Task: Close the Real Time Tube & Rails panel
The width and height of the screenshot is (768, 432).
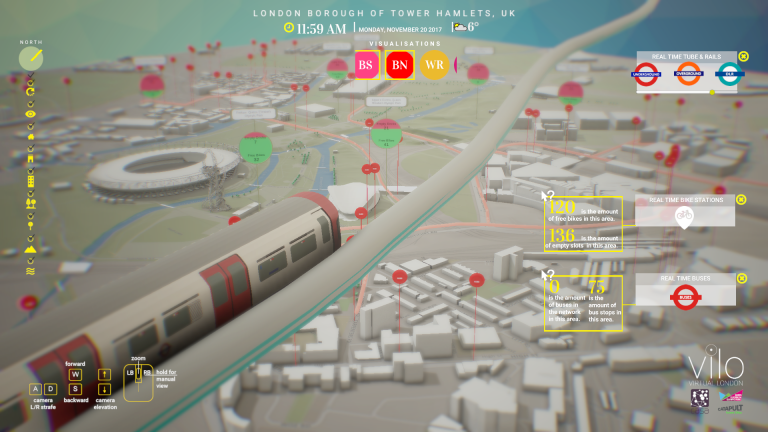Action: (x=743, y=57)
